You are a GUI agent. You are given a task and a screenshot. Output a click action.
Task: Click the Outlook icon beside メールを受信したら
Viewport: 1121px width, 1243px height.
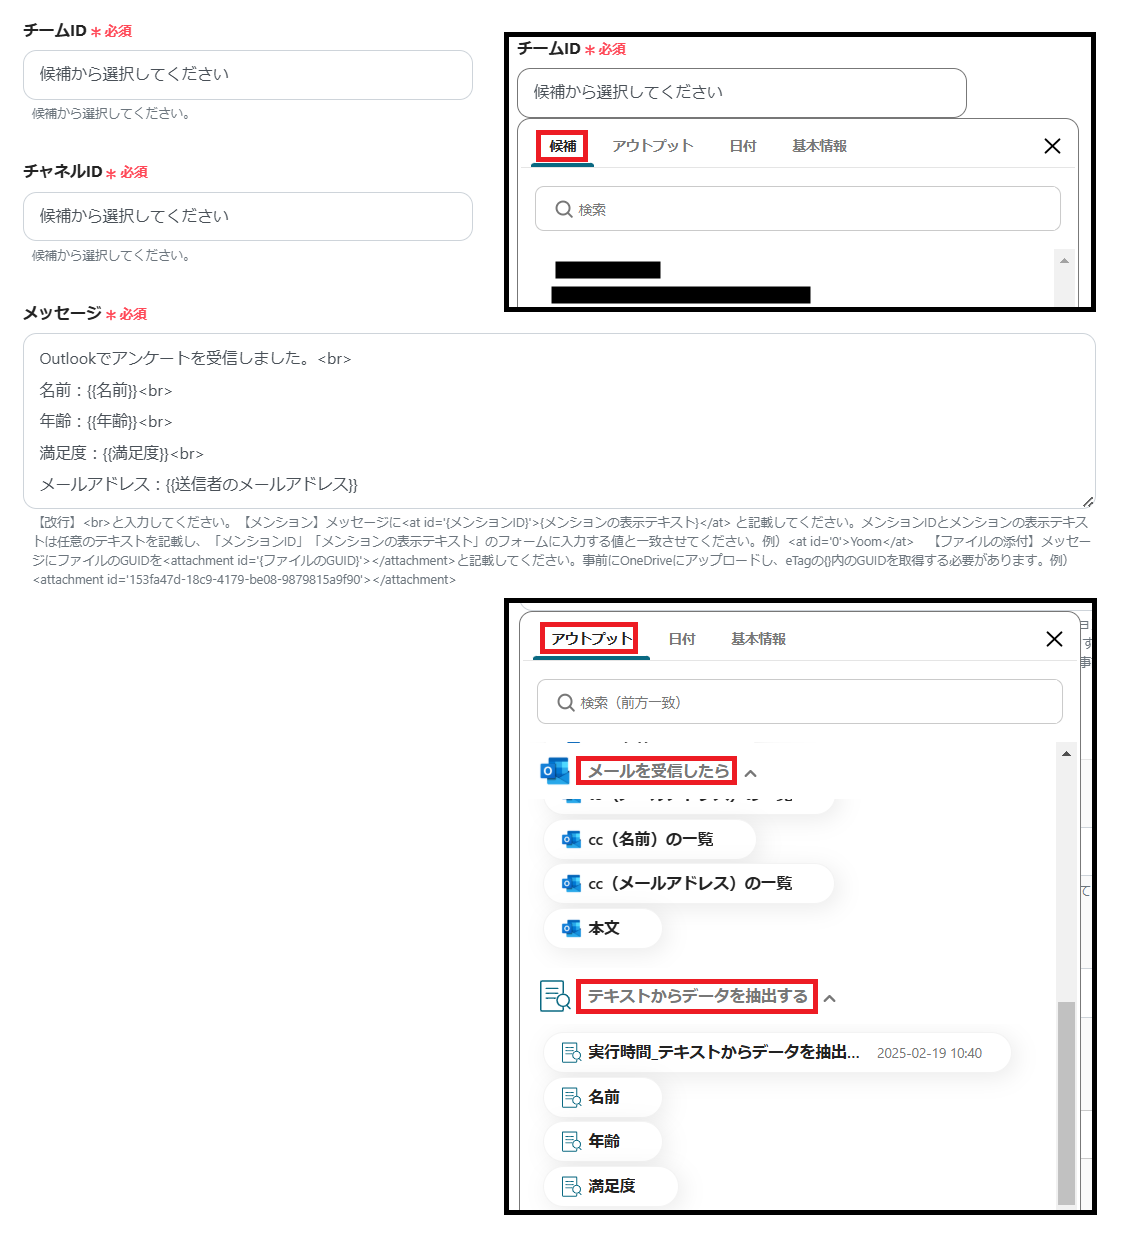[x=554, y=771]
